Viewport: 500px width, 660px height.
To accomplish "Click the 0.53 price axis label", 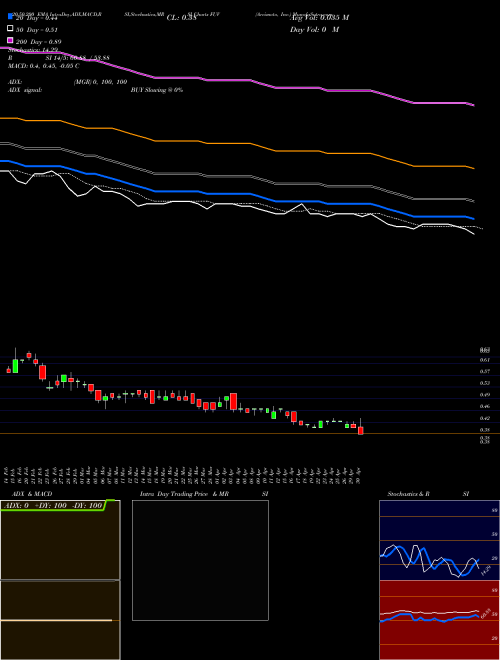I will (x=485, y=383).
